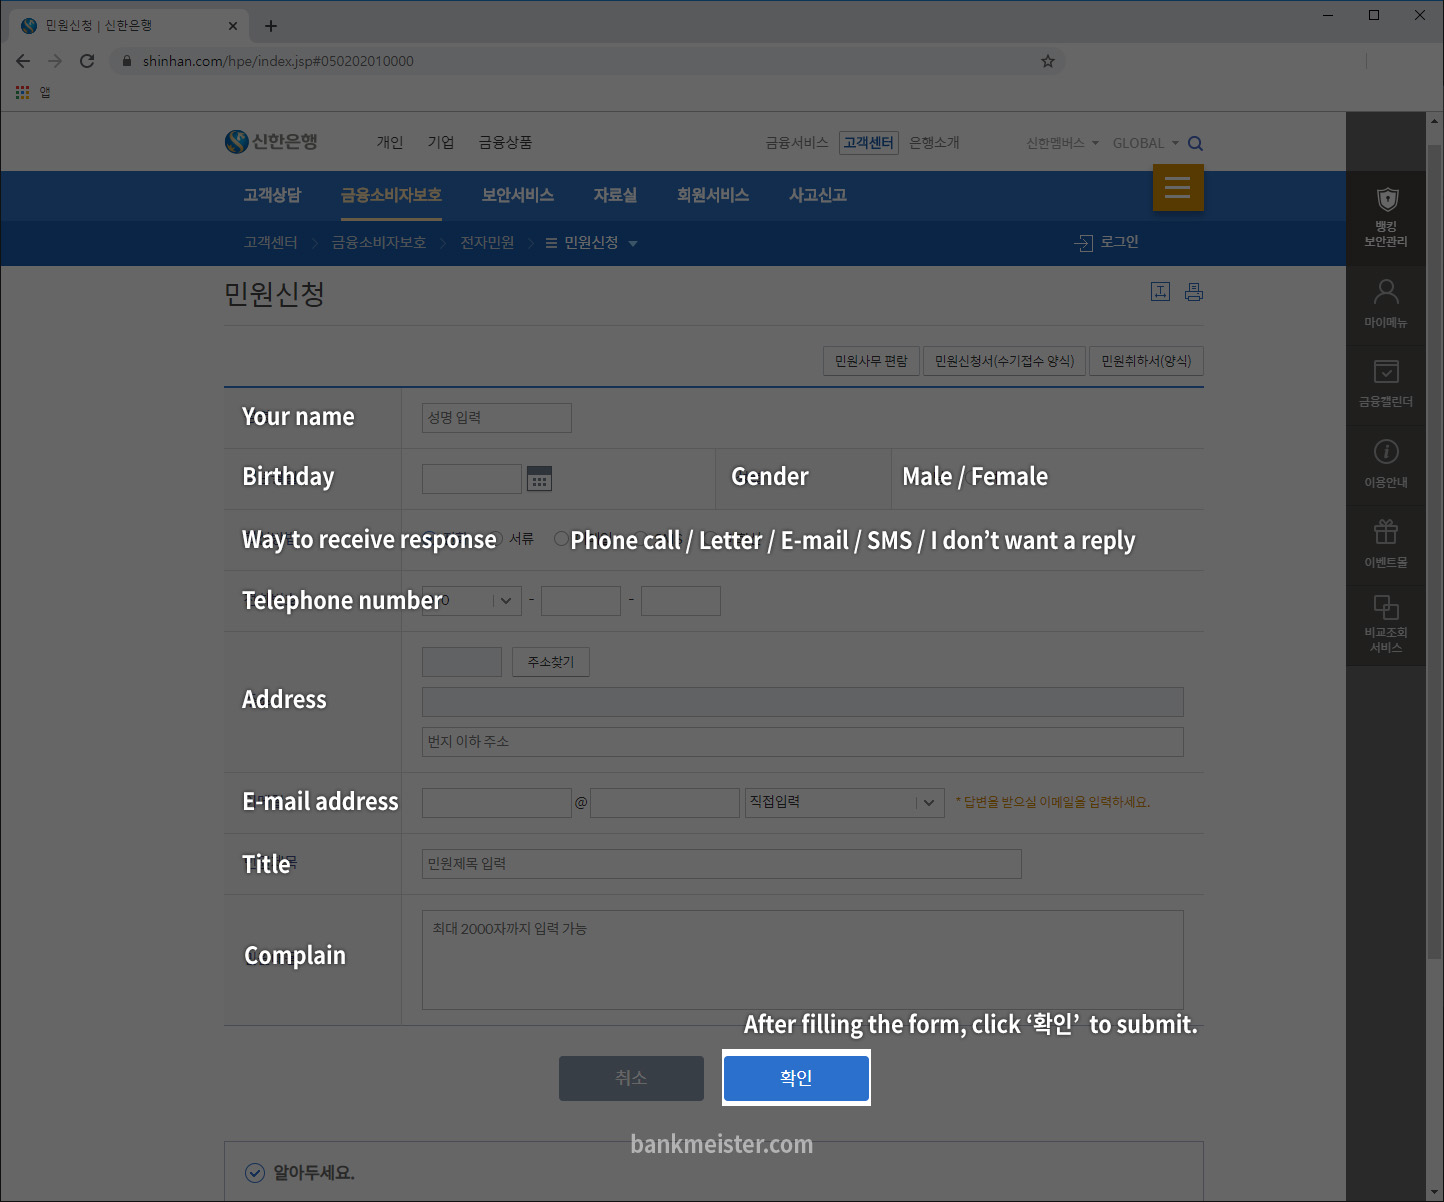
Task: Open 뱅킹 보안관리 in the sidebar
Action: 1386,217
